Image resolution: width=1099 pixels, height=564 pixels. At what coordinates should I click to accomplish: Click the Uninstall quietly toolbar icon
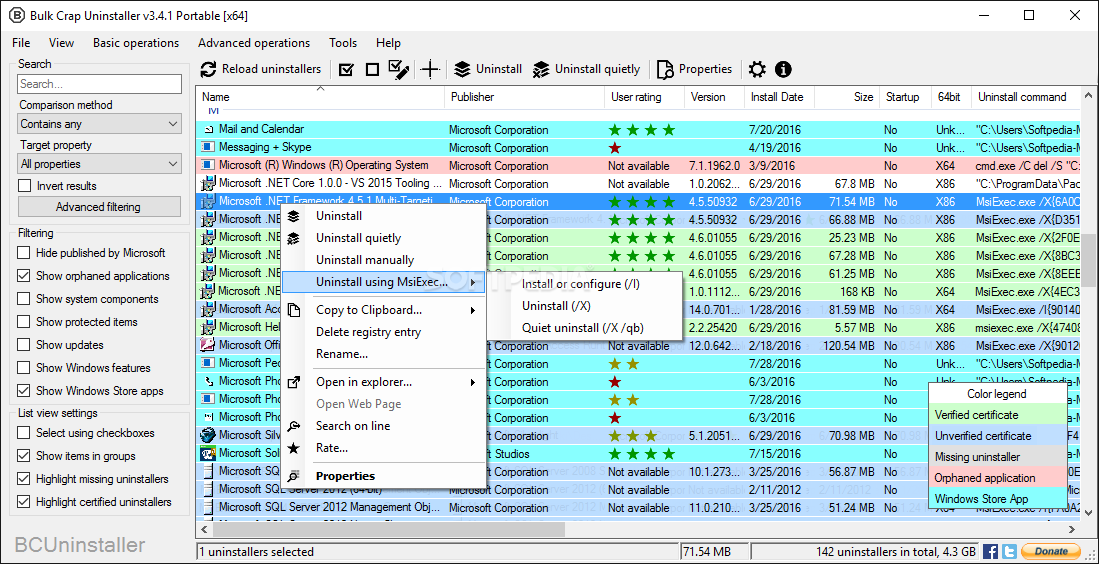[x=540, y=69]
